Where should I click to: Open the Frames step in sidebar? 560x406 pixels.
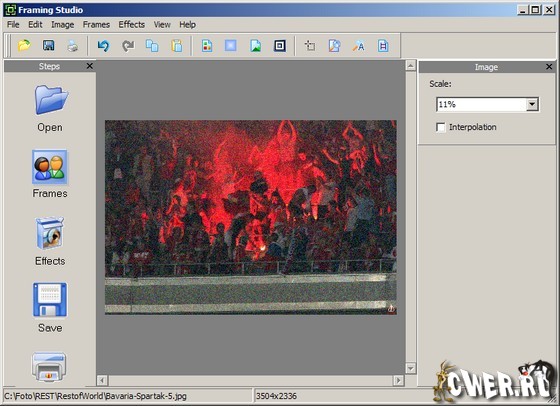coord(50,174)
